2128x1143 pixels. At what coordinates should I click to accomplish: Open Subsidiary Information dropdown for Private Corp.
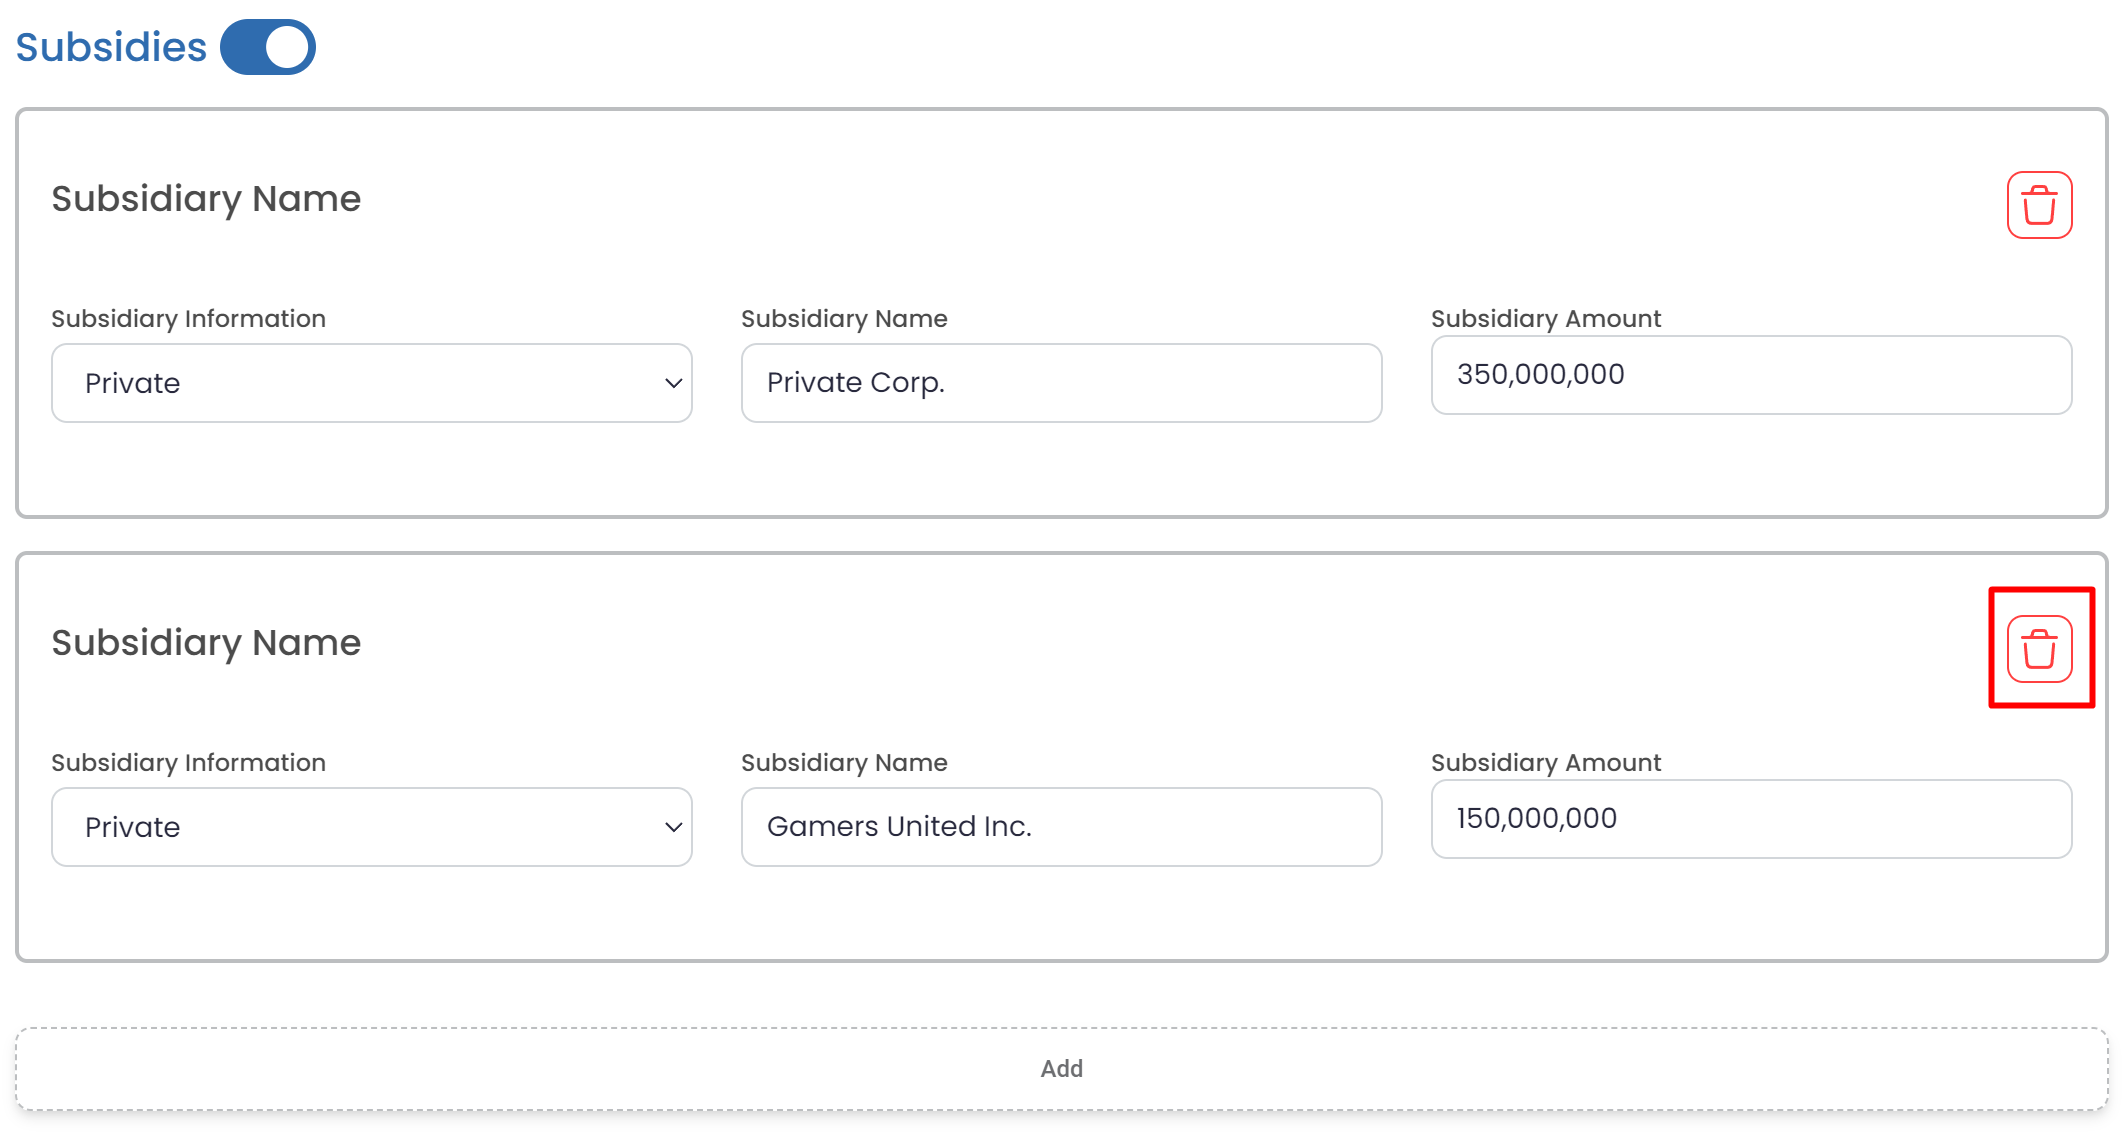click(370, 383)
